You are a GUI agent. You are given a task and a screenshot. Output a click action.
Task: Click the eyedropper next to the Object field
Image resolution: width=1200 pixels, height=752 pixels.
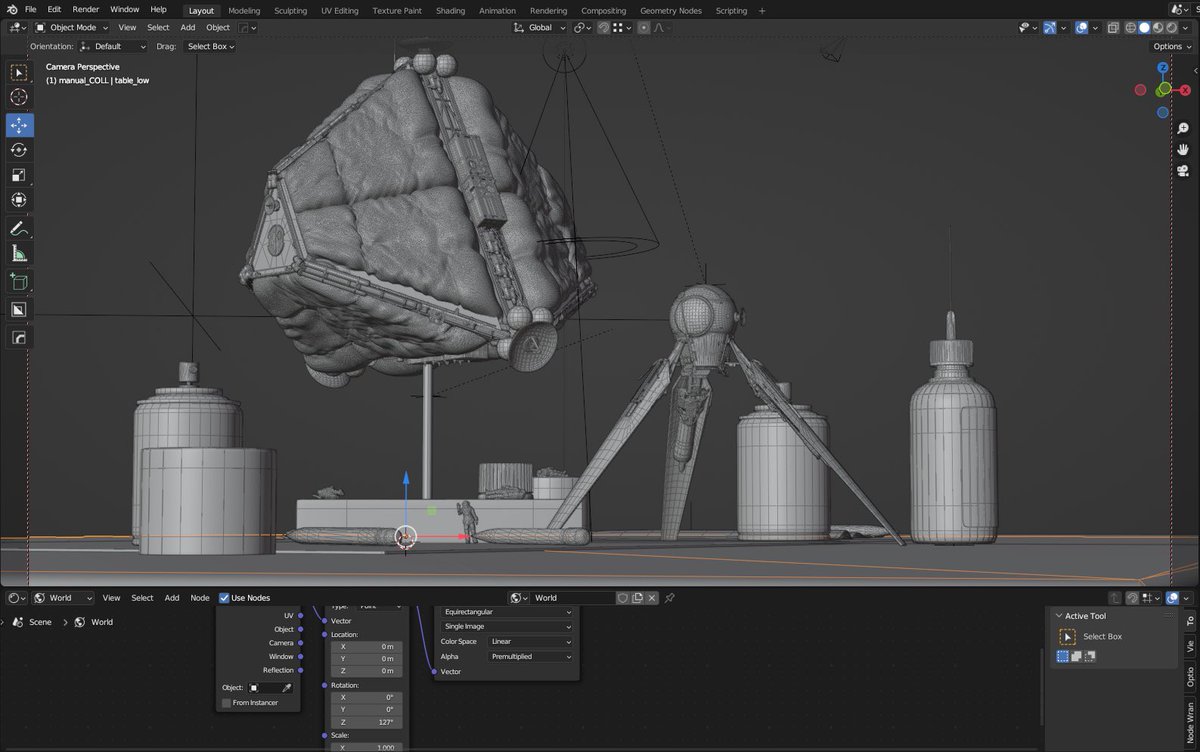[286, 688]
